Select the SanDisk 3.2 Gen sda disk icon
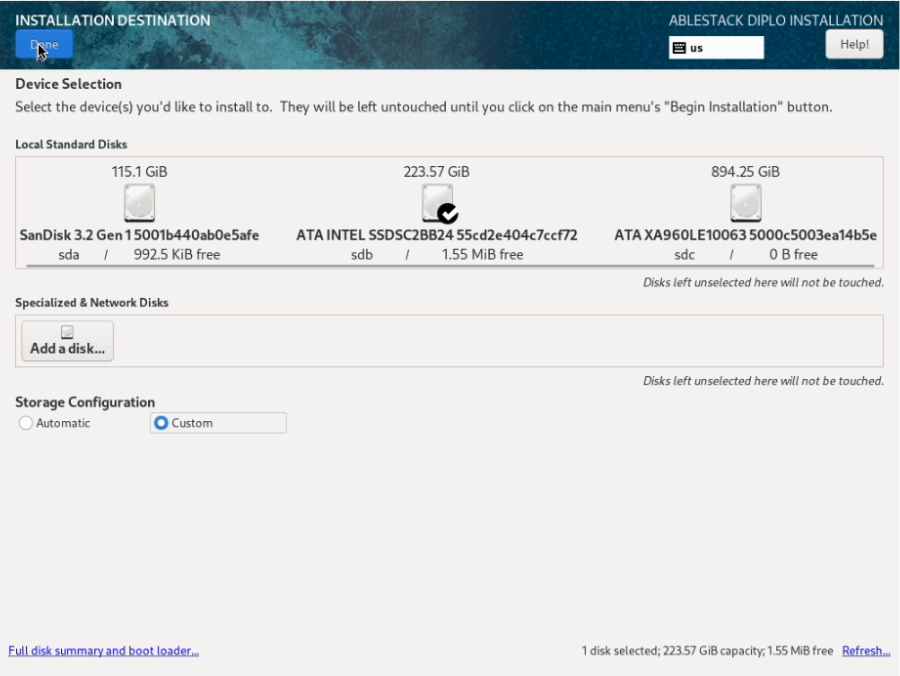900x676 pixels. click(139, 202)
